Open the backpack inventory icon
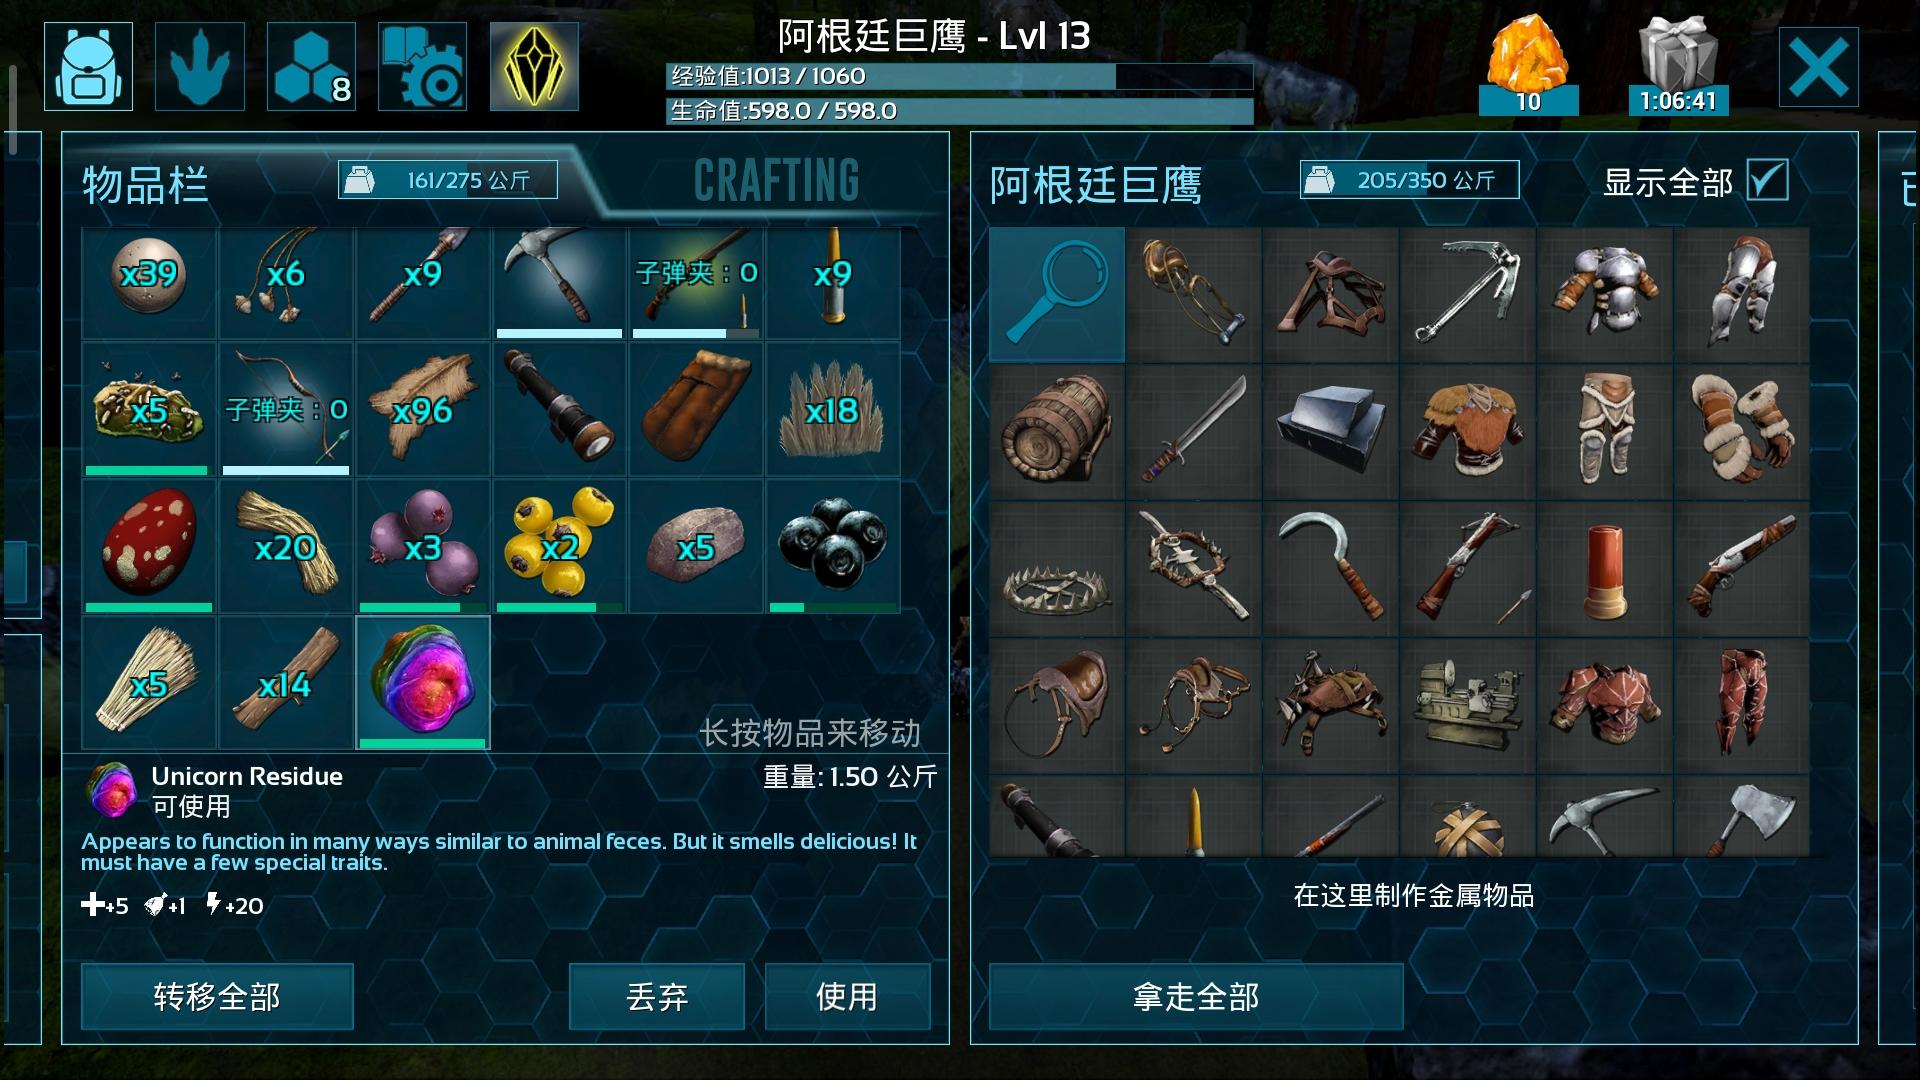 coord(88,66)
